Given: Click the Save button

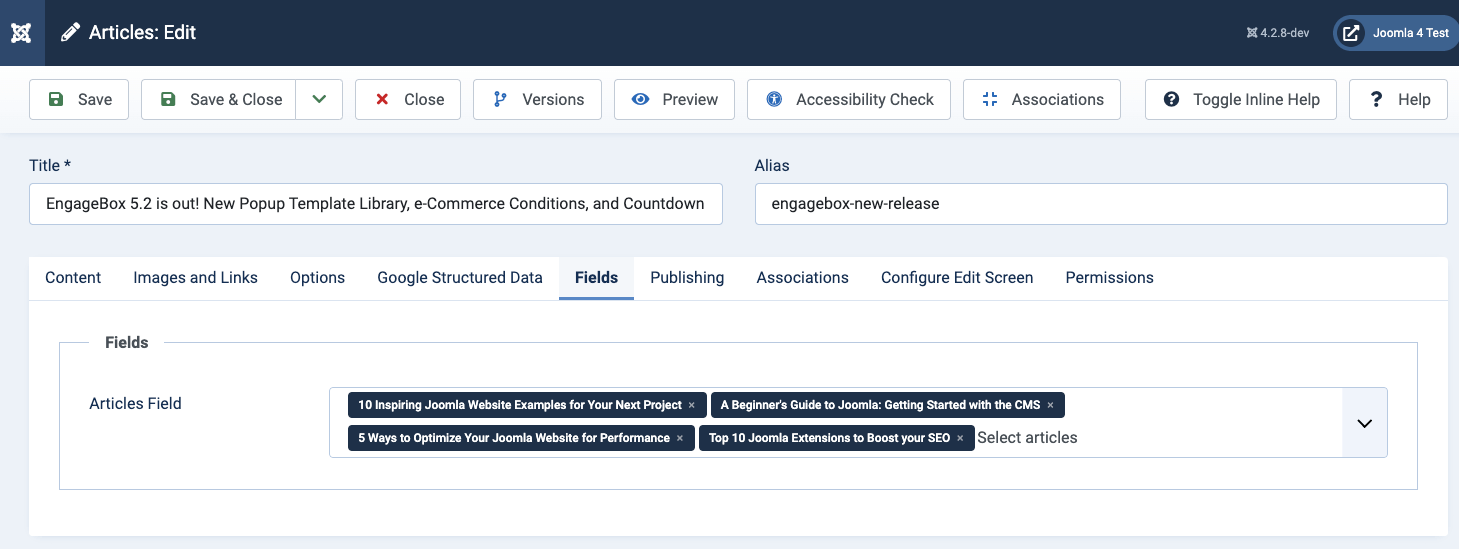Looking at the screenshot, I should 79,99.
